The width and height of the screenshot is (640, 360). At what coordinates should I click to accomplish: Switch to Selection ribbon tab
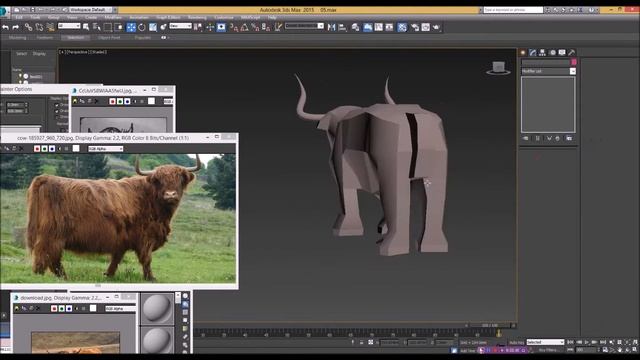[x=76, y=38]
